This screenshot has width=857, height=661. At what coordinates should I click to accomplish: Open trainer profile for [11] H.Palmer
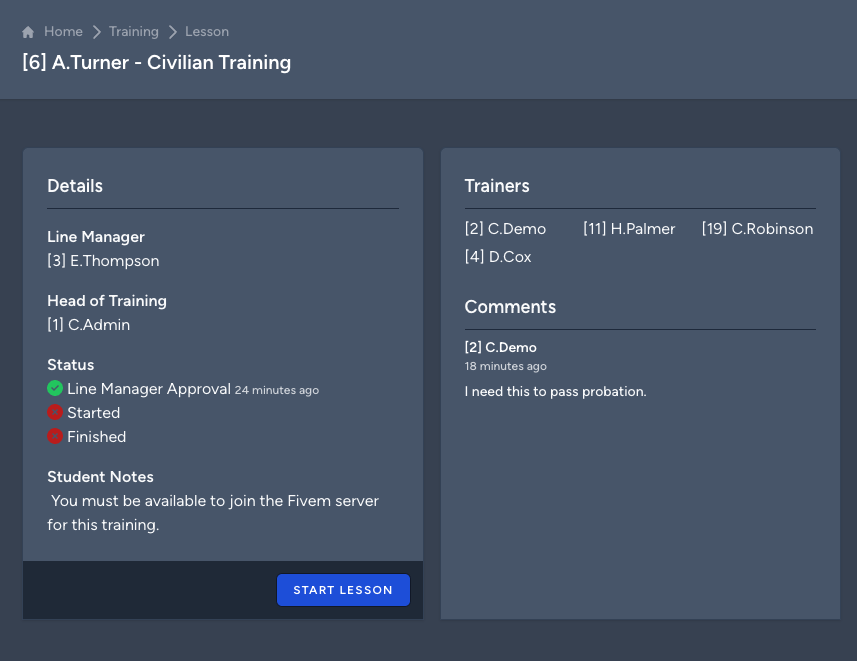pos(629,228)
